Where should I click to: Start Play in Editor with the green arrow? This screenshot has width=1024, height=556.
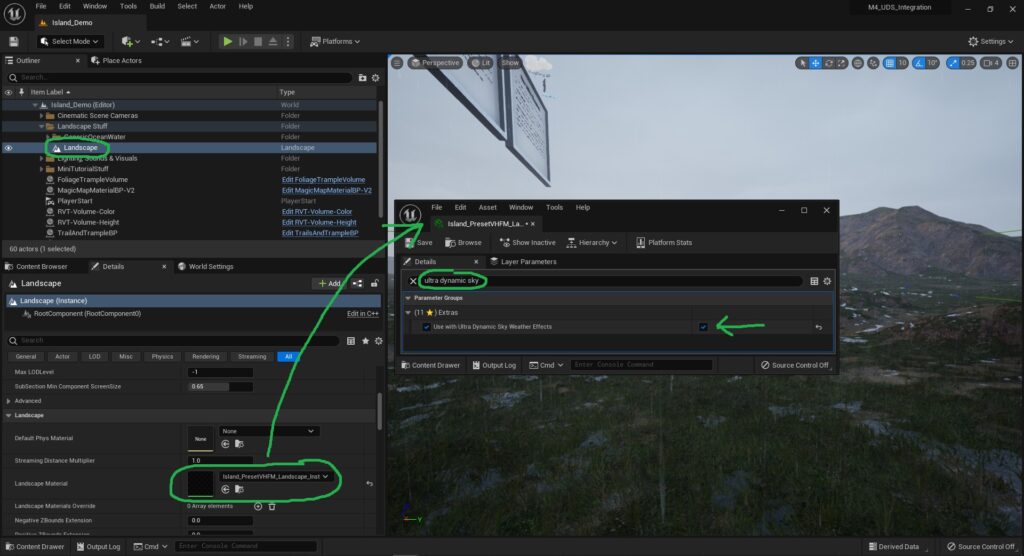(x=227, y=41)
